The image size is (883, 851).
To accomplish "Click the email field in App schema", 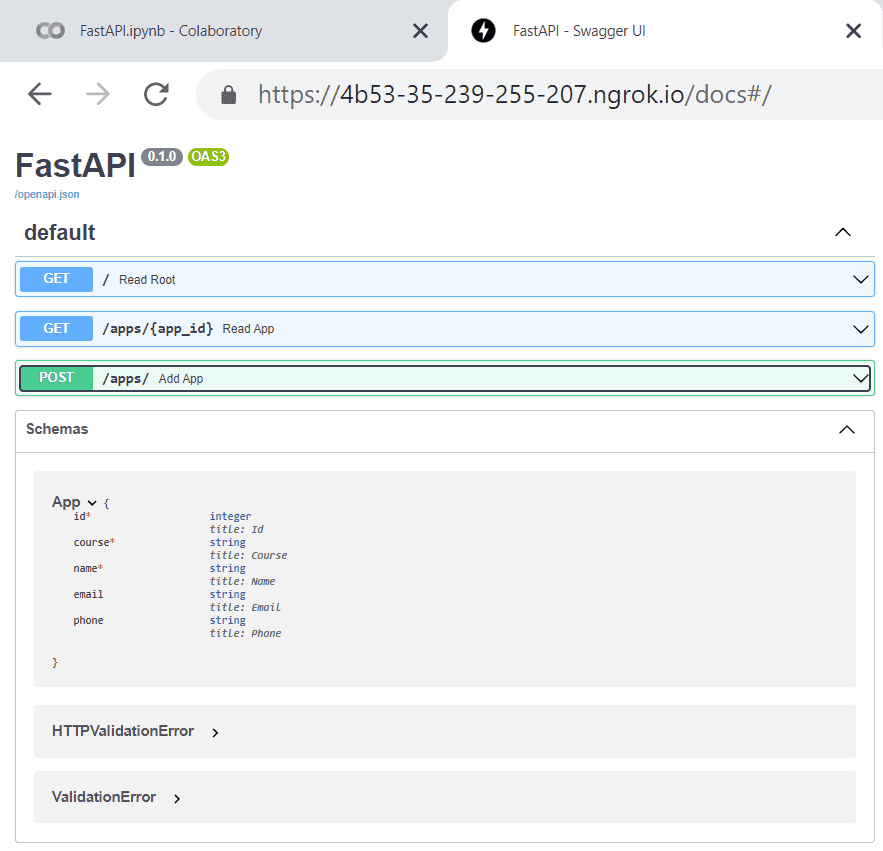I will pyautogui.click(x=88, y=594).
